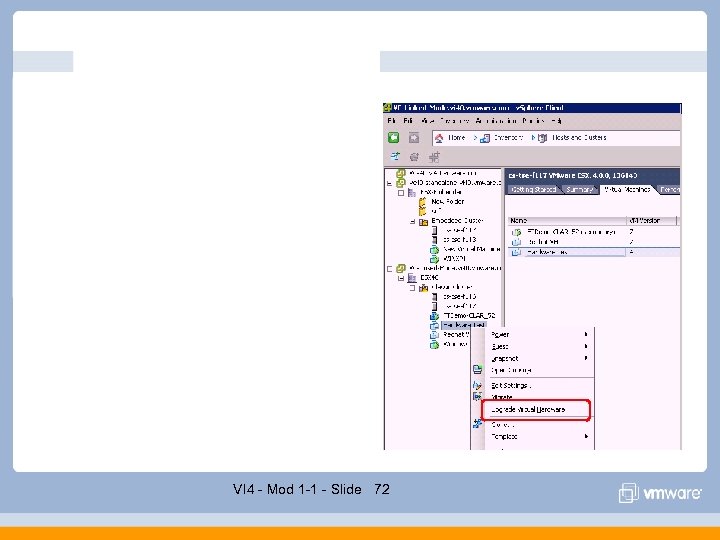Screen dimensions: 720x540
Task: Select FTDemo-CLAR_52 in inventory tree
Action: click(x=469, y=316)
